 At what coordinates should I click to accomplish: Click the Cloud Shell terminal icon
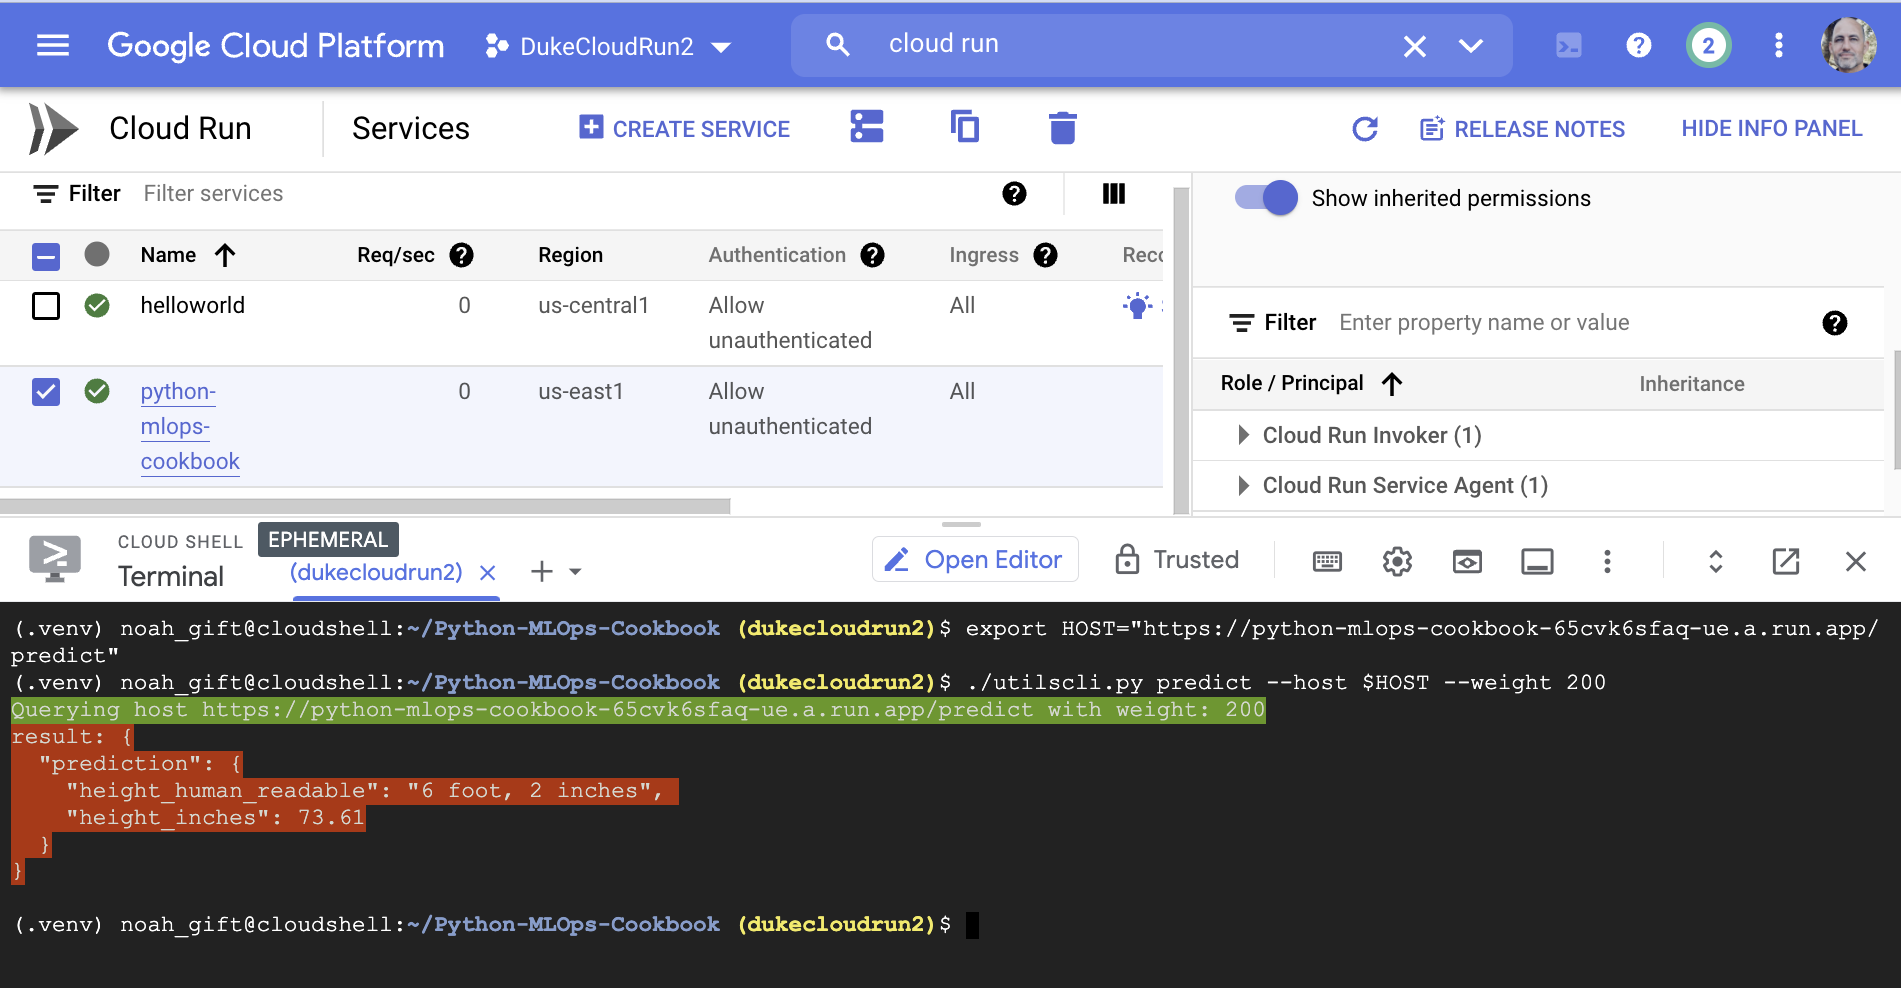[55, 559]
